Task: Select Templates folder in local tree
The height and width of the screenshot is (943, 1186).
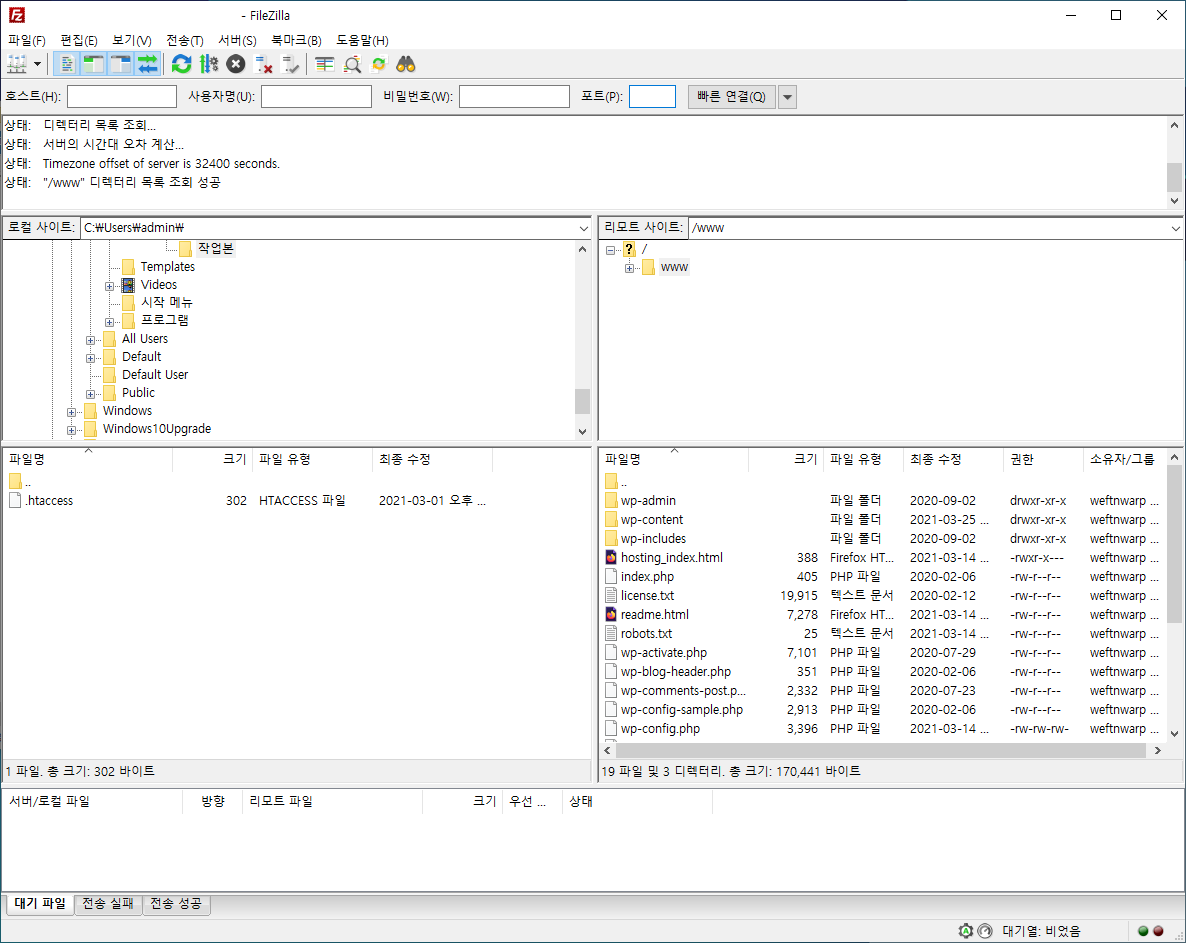Action: (167, 267)
